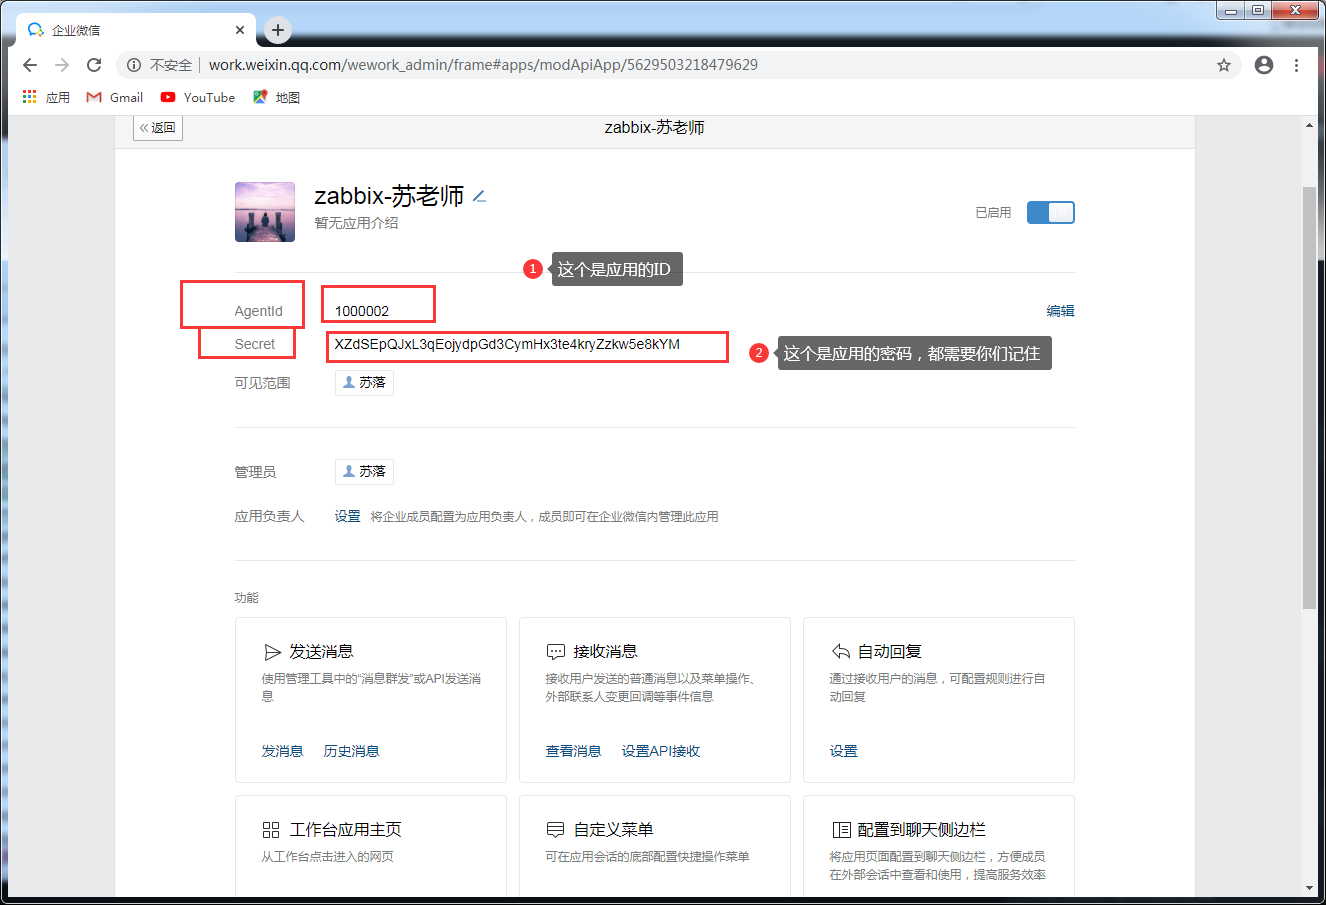
Task: Click the 苏落 tag in 可见范围
Action: pos(364,383)
